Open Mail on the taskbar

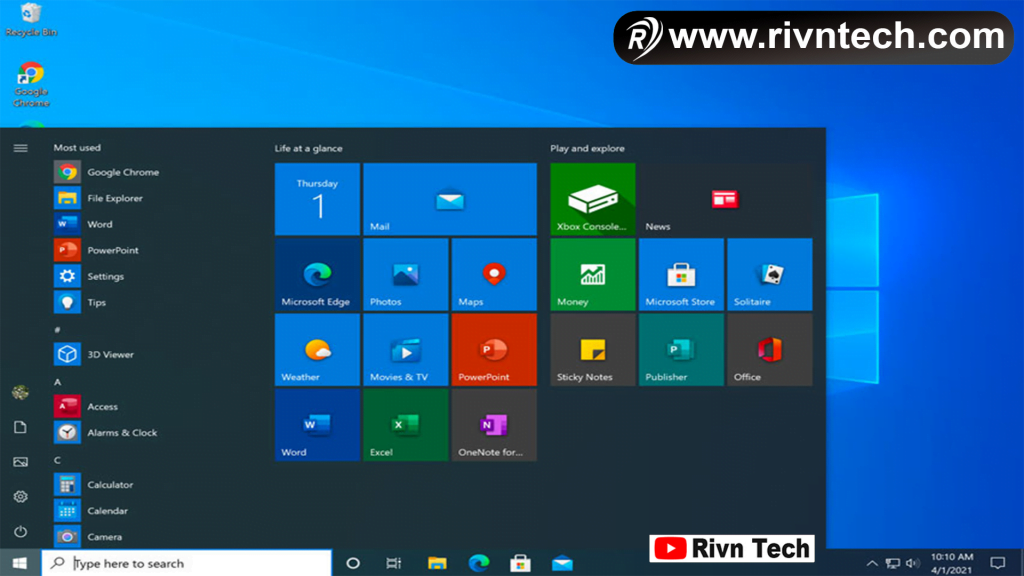(562, 563)
